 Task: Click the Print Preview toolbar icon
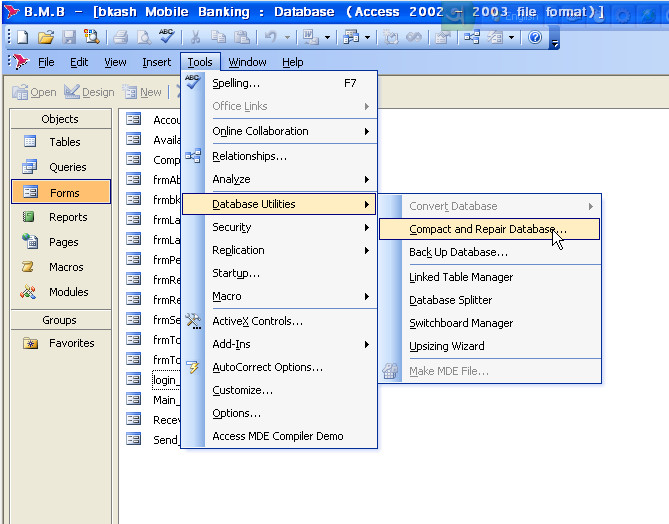point(144,38)
